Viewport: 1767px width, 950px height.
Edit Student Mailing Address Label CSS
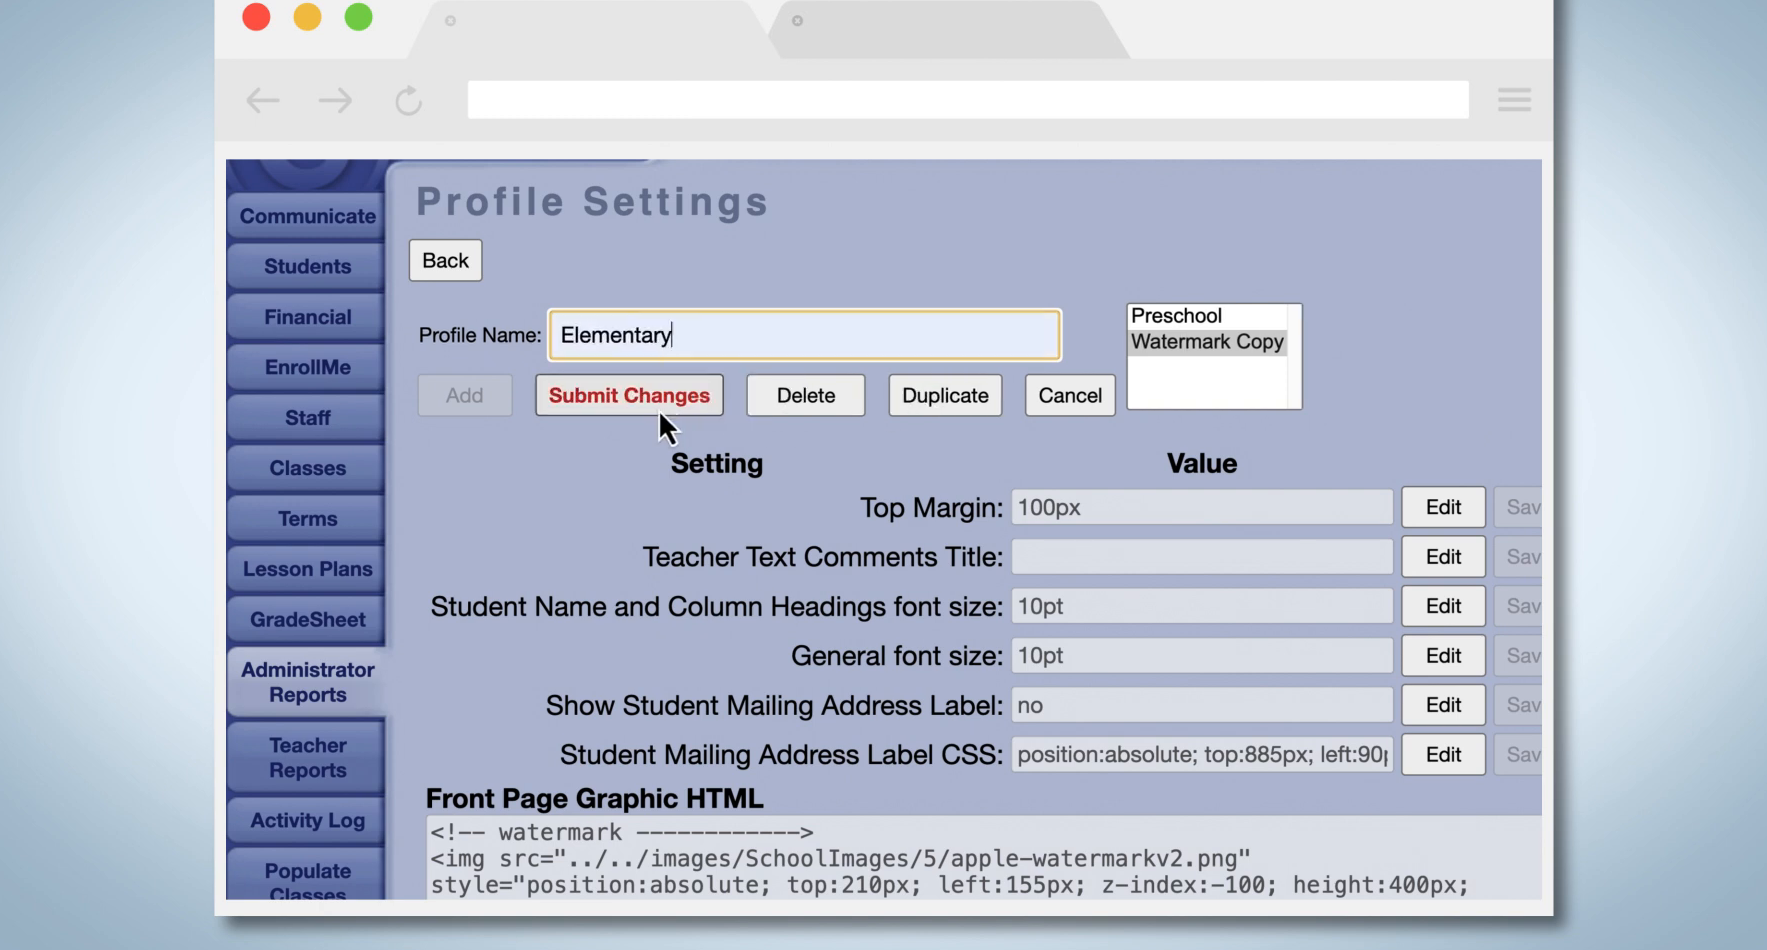[1443, 755]
